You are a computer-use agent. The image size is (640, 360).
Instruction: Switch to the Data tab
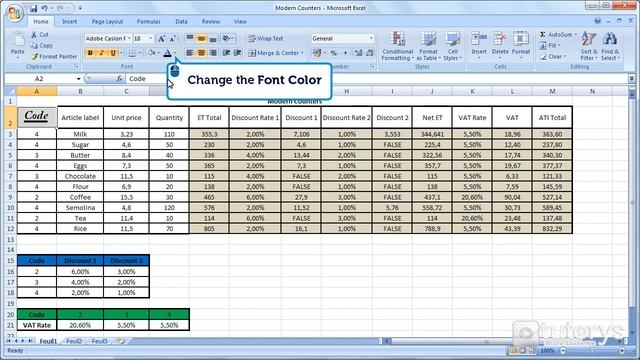[x=181, y=22]
